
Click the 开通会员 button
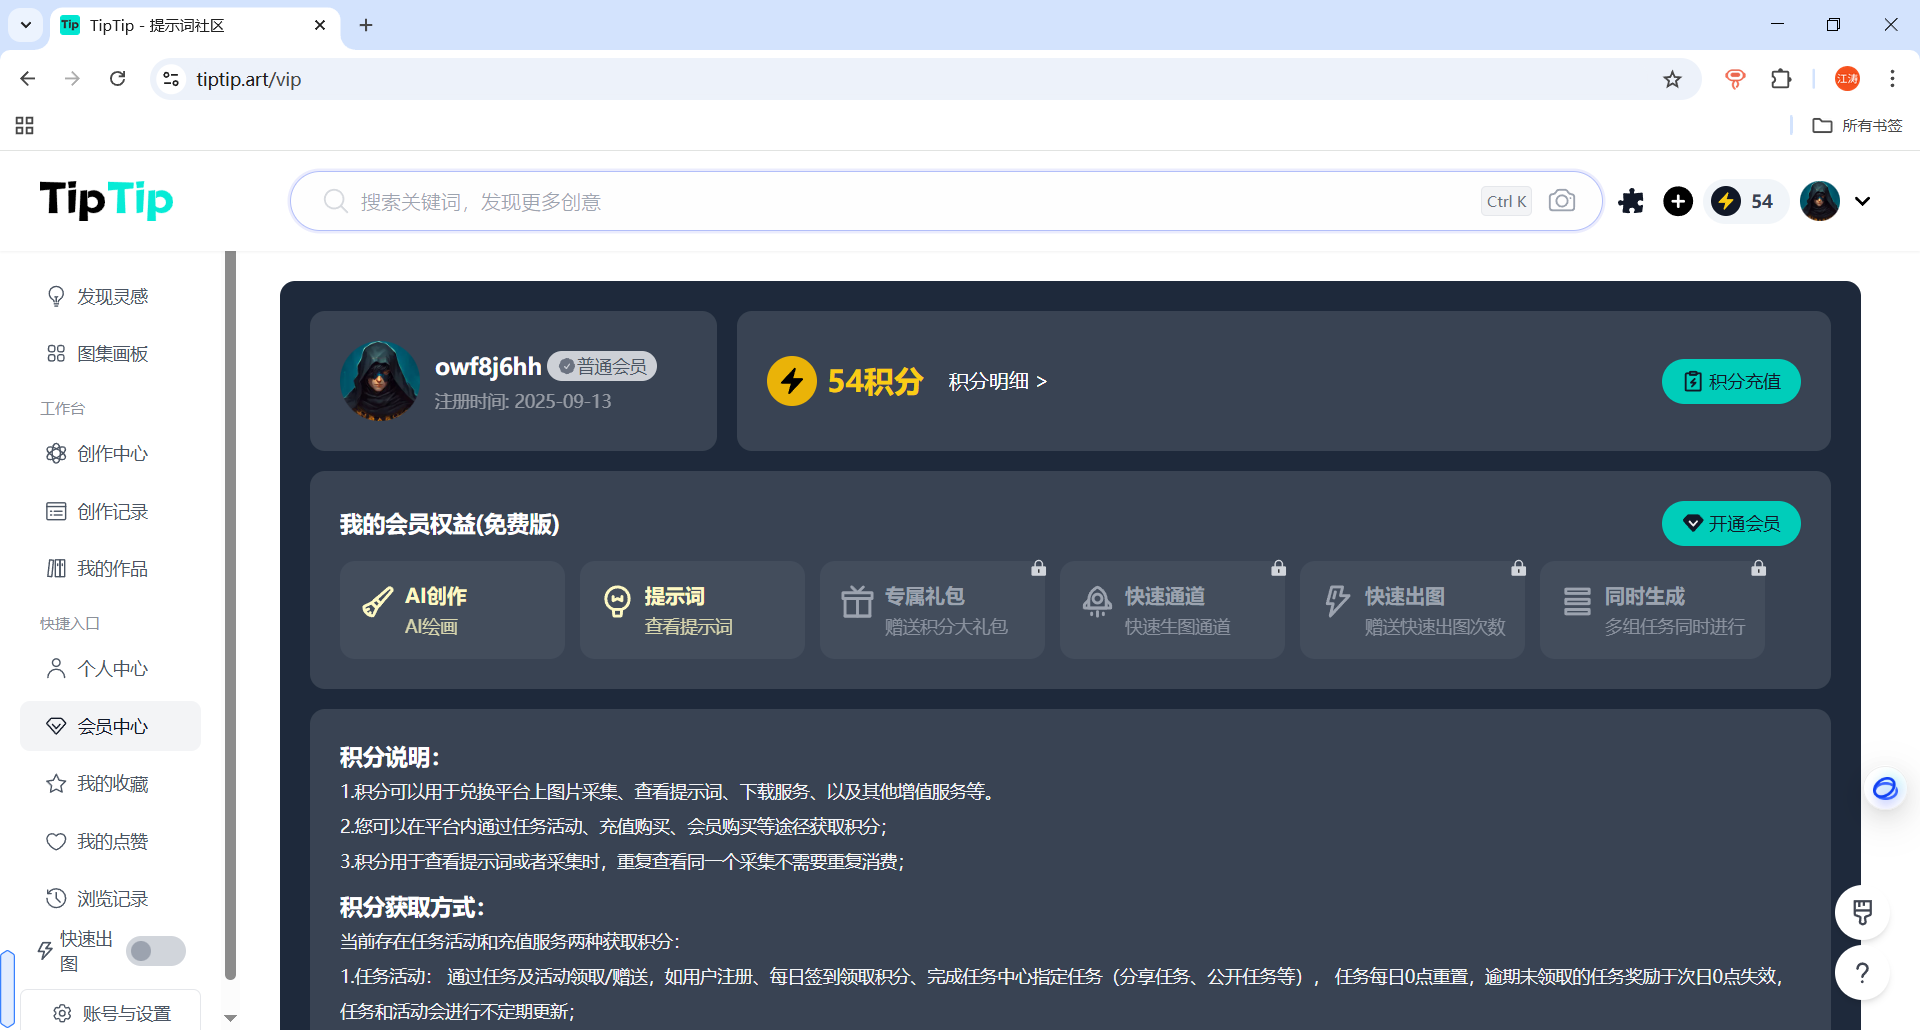click(x=1731, y=523)
